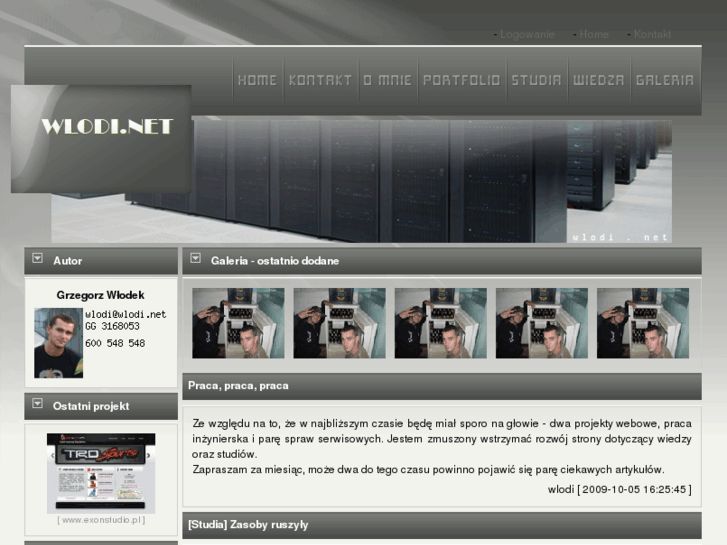This screenshot has width=727, height=545.
Task: Open the small Kontakt link at top
Action: [x=652, y=34]
